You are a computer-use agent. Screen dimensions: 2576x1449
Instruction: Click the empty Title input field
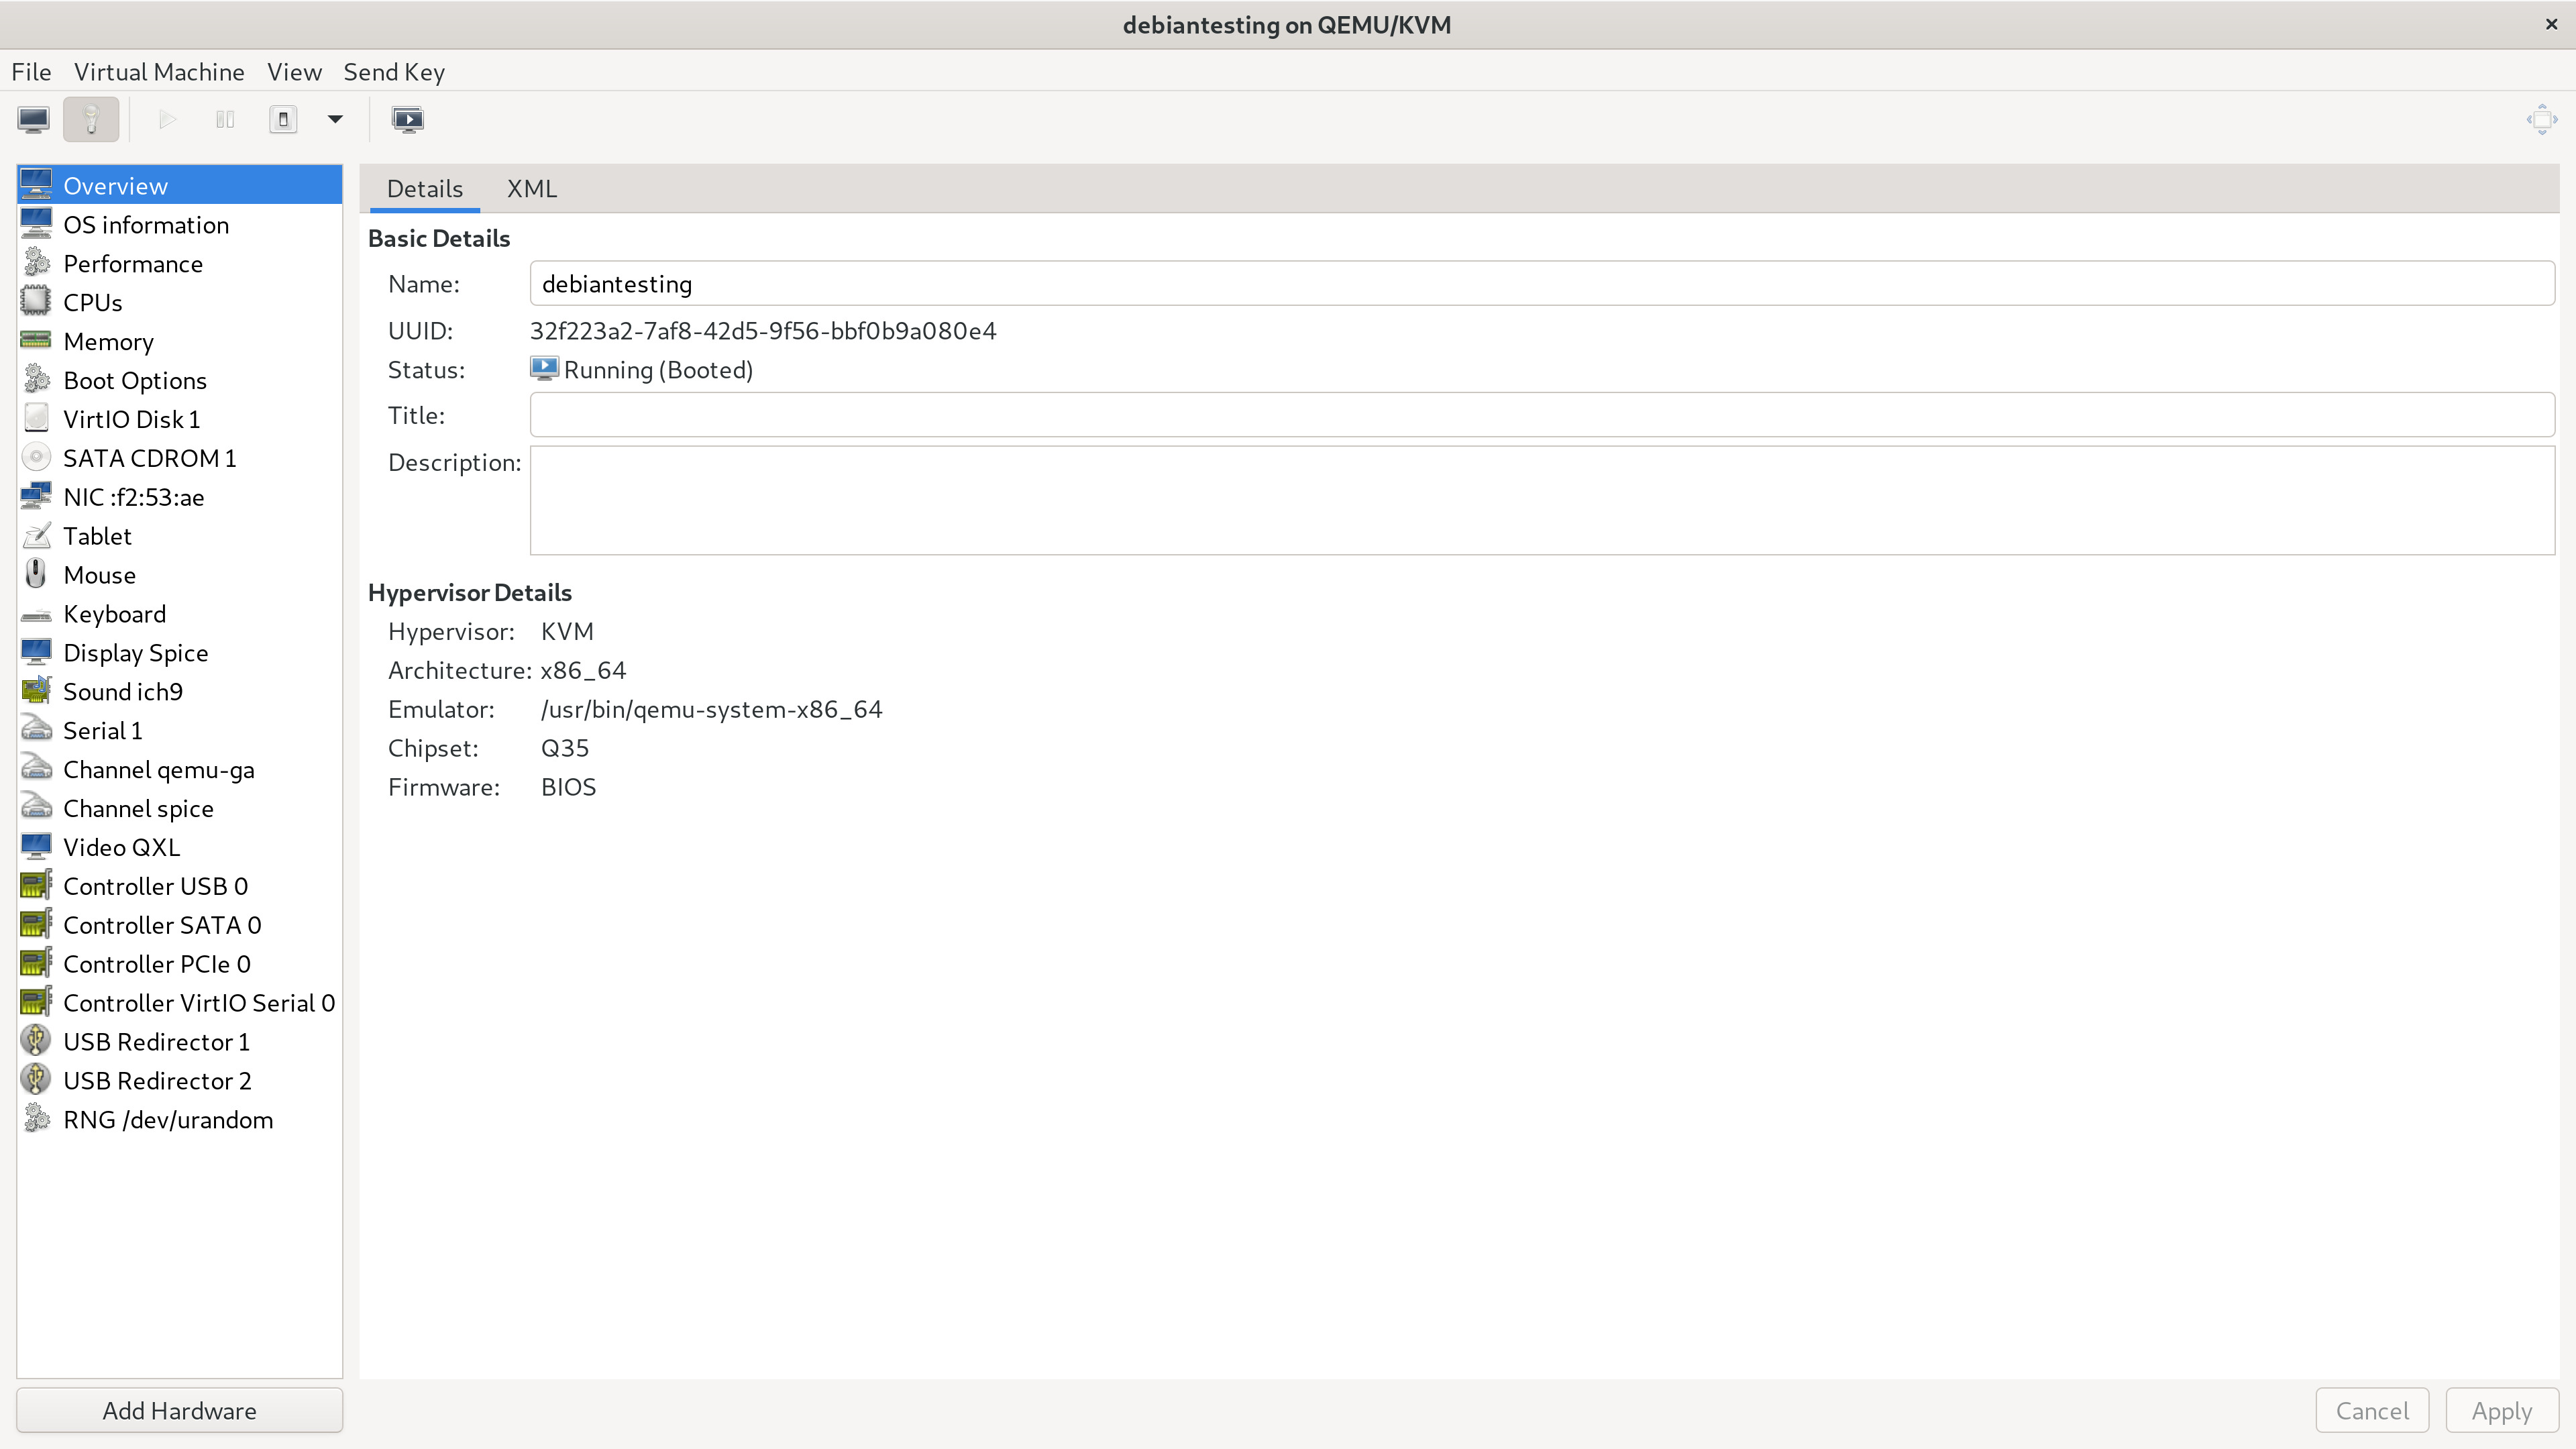point(1542,415)
